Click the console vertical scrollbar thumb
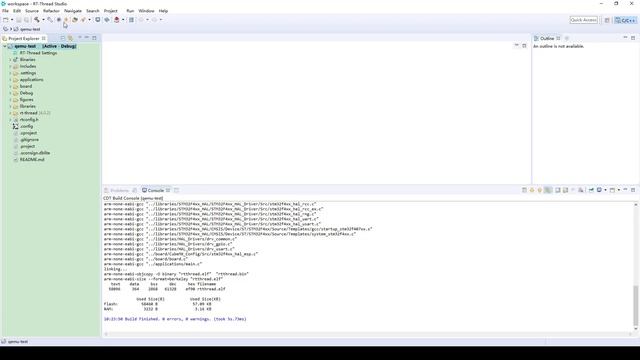Viewport: 640px width, 360px height. tap(636, 305)
